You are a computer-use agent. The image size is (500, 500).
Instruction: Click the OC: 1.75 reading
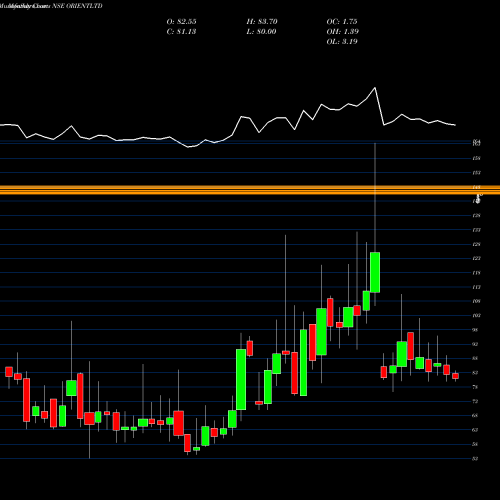click(342, 22)
